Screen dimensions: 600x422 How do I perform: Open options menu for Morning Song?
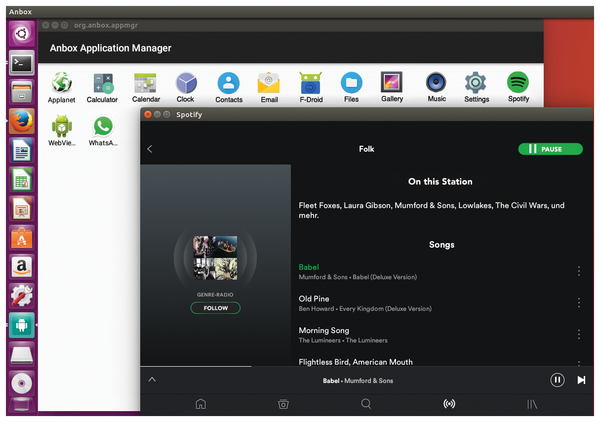coord(579,334)
